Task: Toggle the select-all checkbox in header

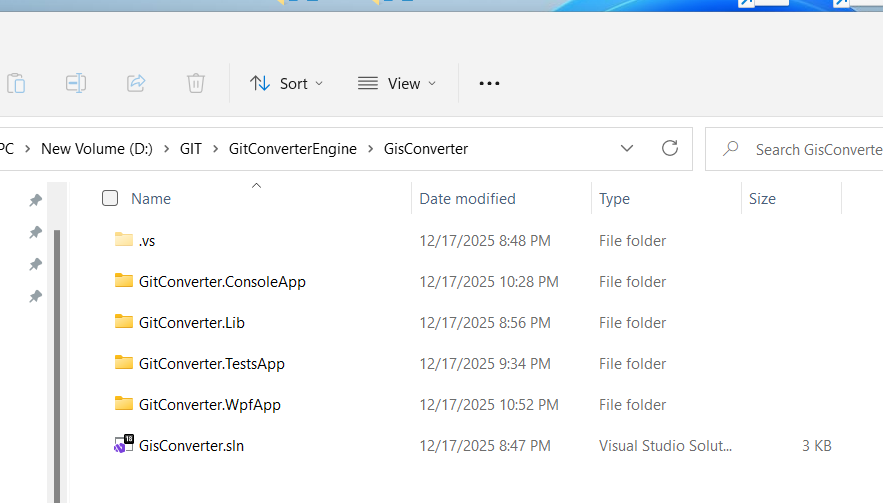Action: [x=110, y=198]
